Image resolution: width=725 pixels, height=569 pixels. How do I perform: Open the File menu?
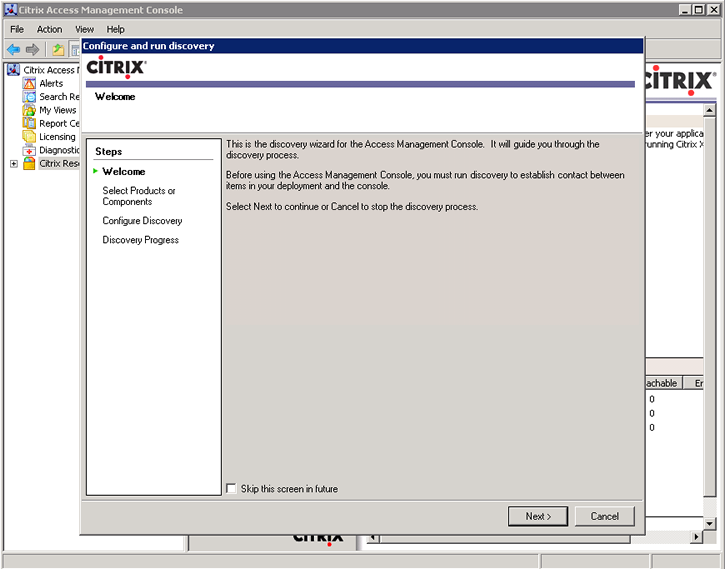click(17, 29)
